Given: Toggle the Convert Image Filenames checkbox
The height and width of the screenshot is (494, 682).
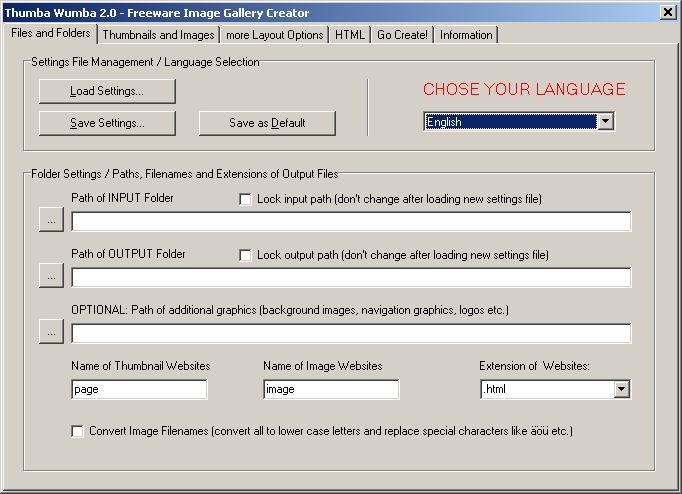Looking at the screenshot, I should coord(77,431).
